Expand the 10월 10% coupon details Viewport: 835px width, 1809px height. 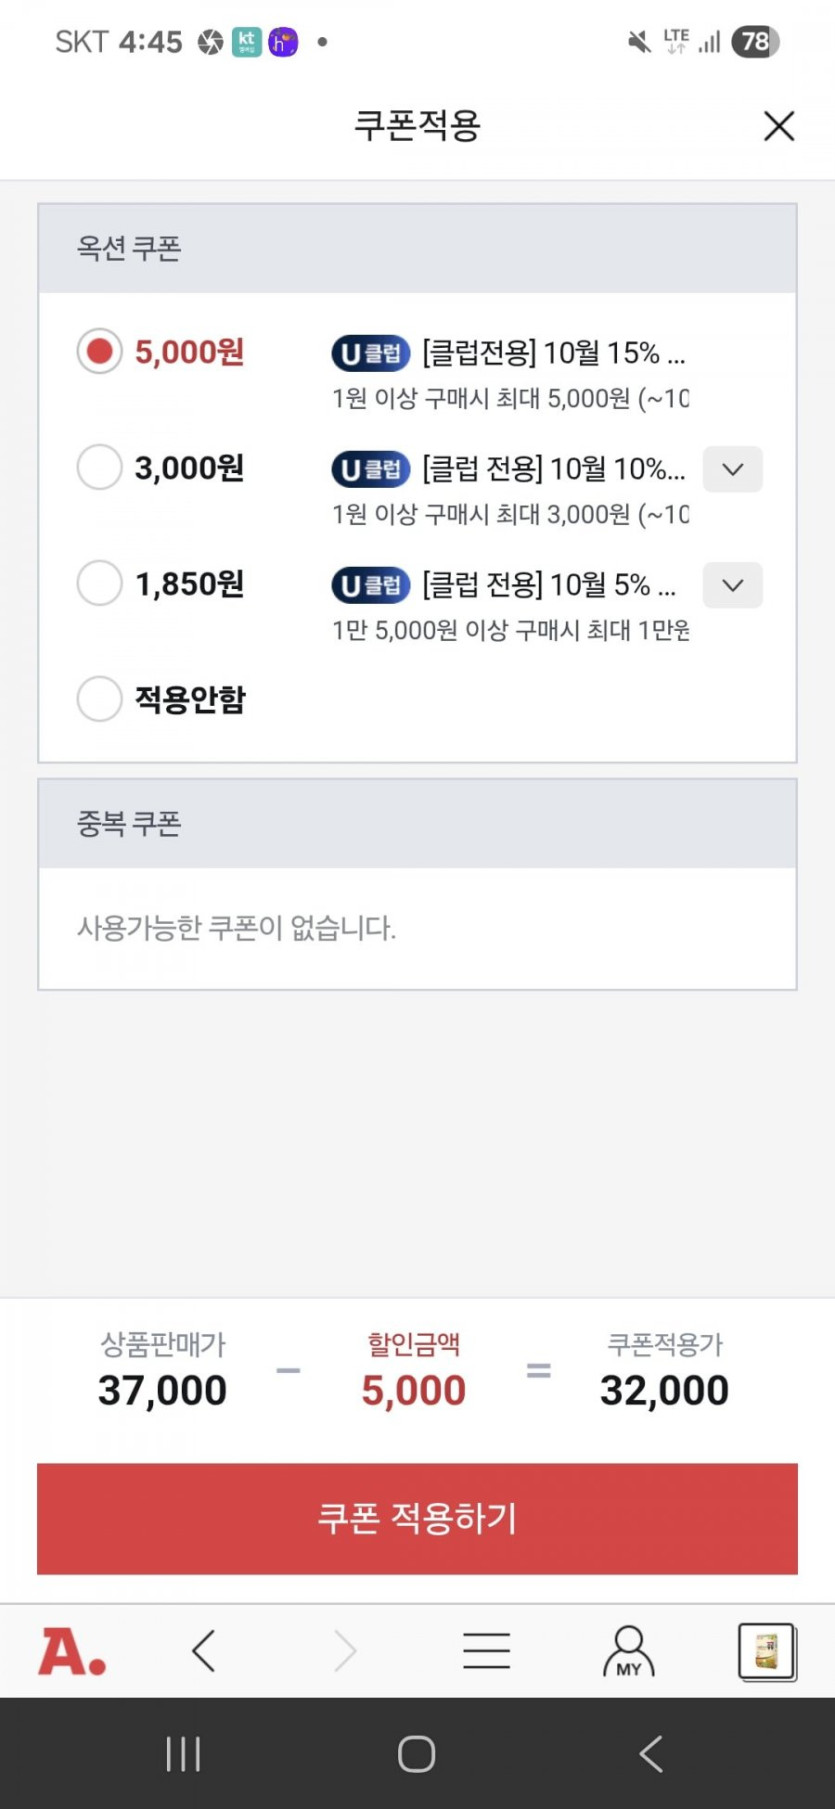click(732, 469)
